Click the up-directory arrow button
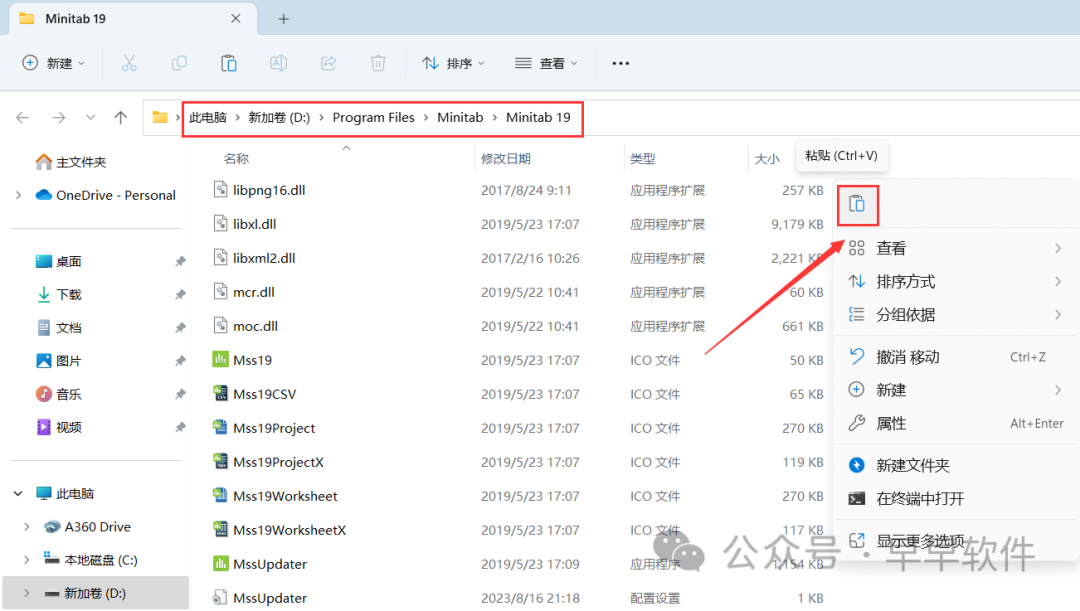 (x=121, y=118)
